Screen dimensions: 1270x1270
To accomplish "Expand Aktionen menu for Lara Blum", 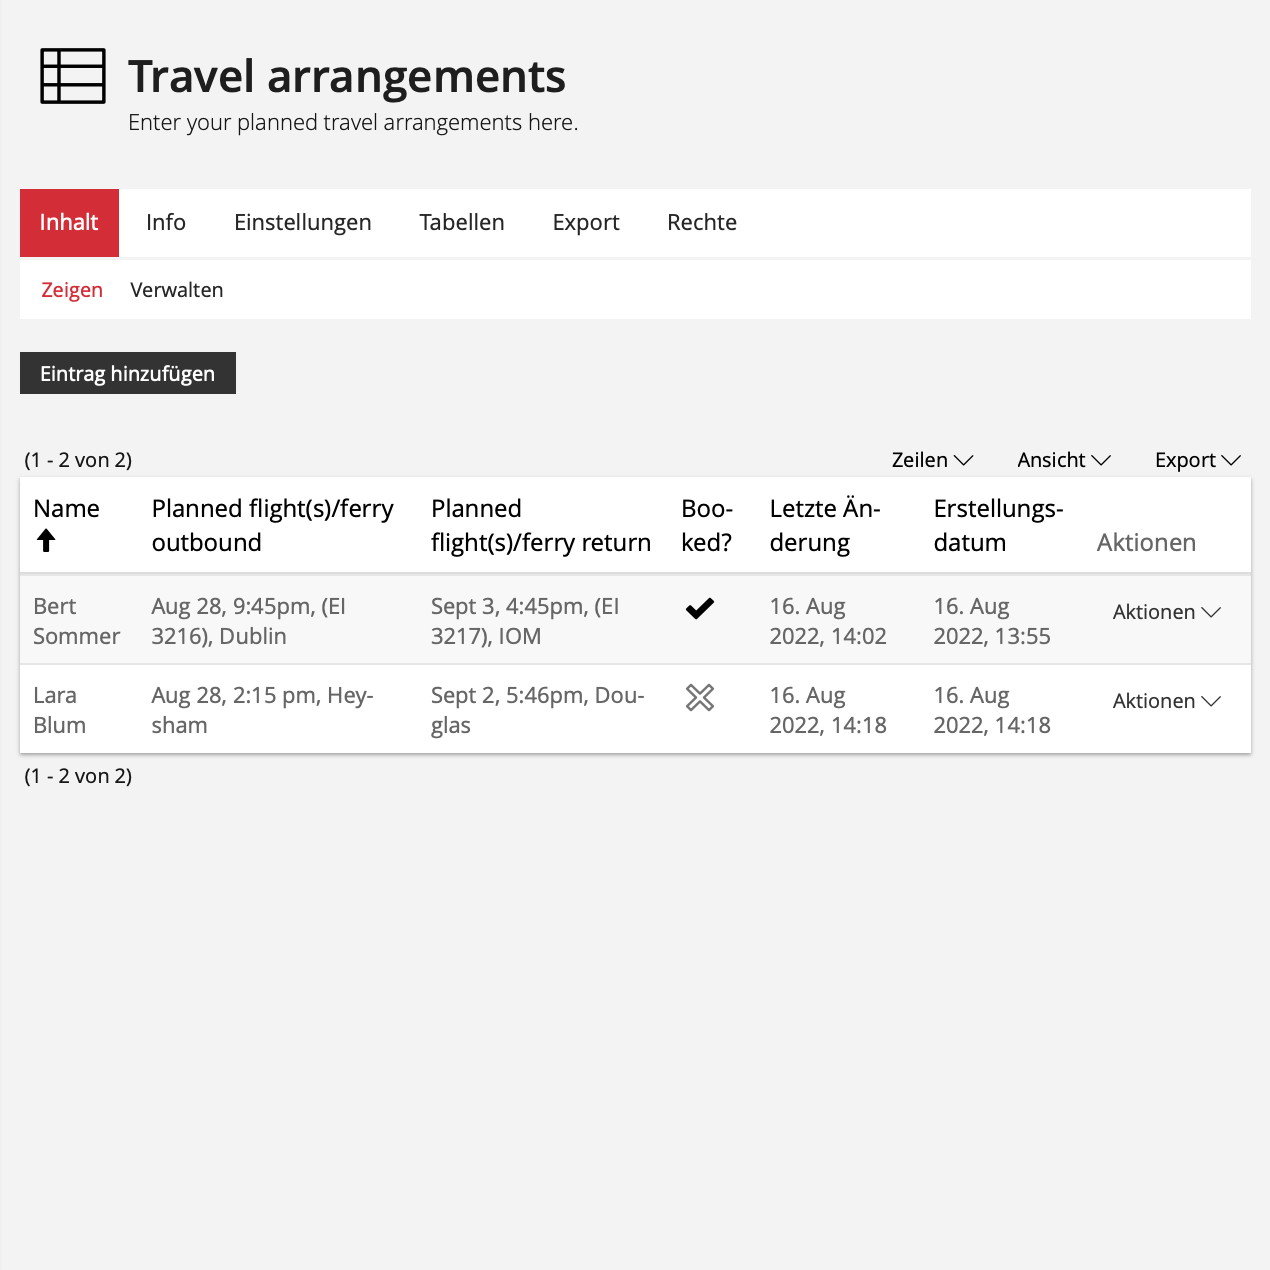I will 1166,701.
